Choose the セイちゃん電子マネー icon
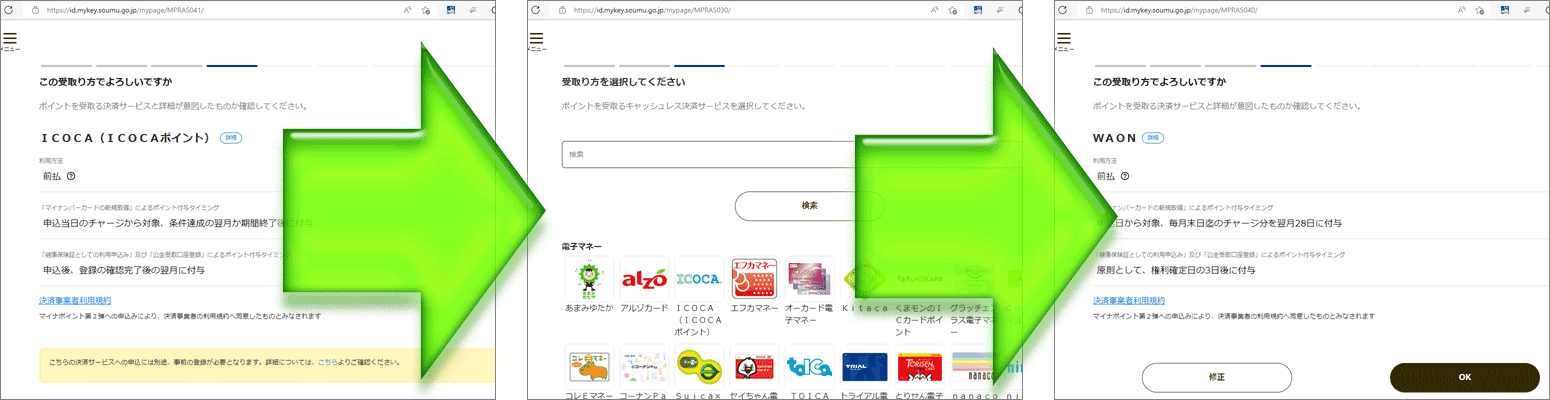Viewport: 1550px width, 400px height. (754, 367)
